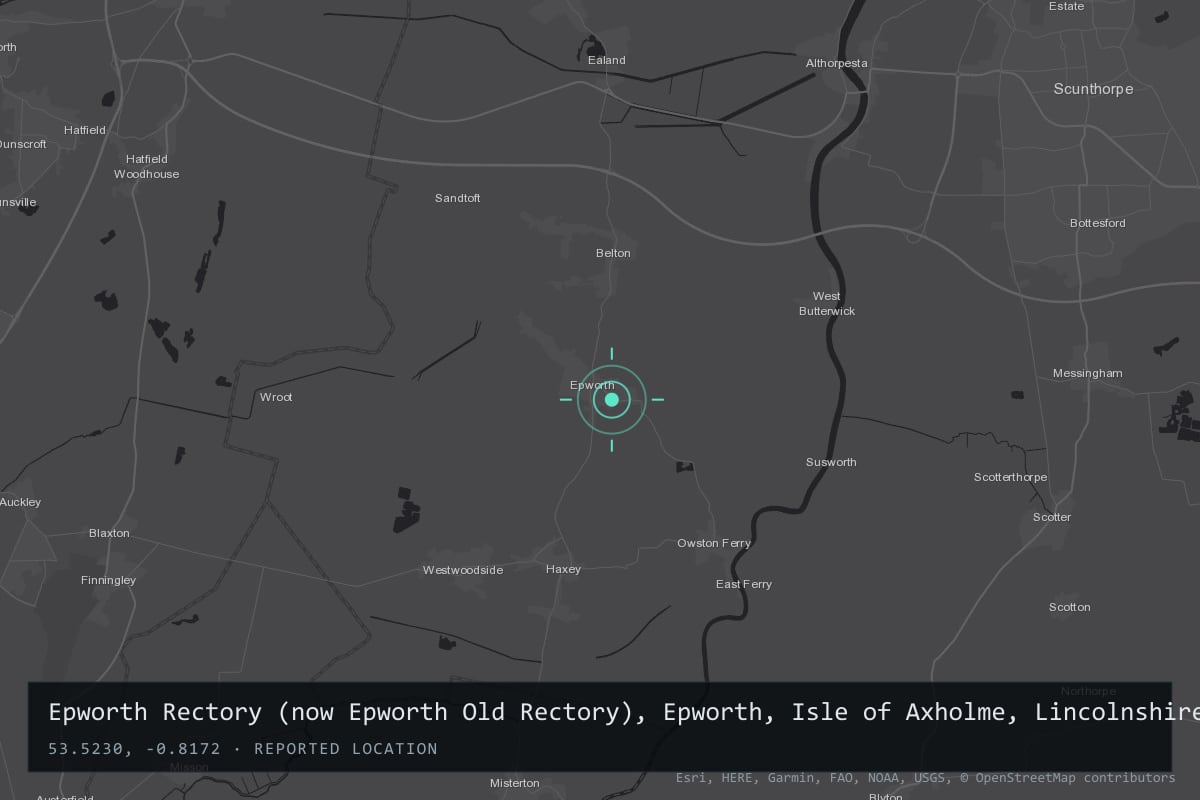Image resolution: width=1200 pixels, height=800 pixels.
Task: Select the Misterton label
Action: click(x=514, y=783)
